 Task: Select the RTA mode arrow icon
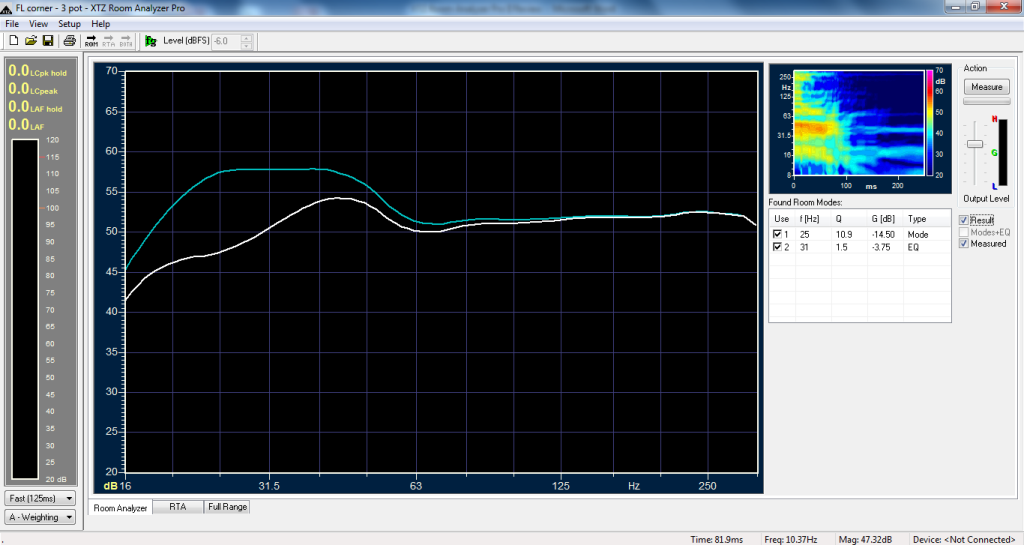coord(108,41)
